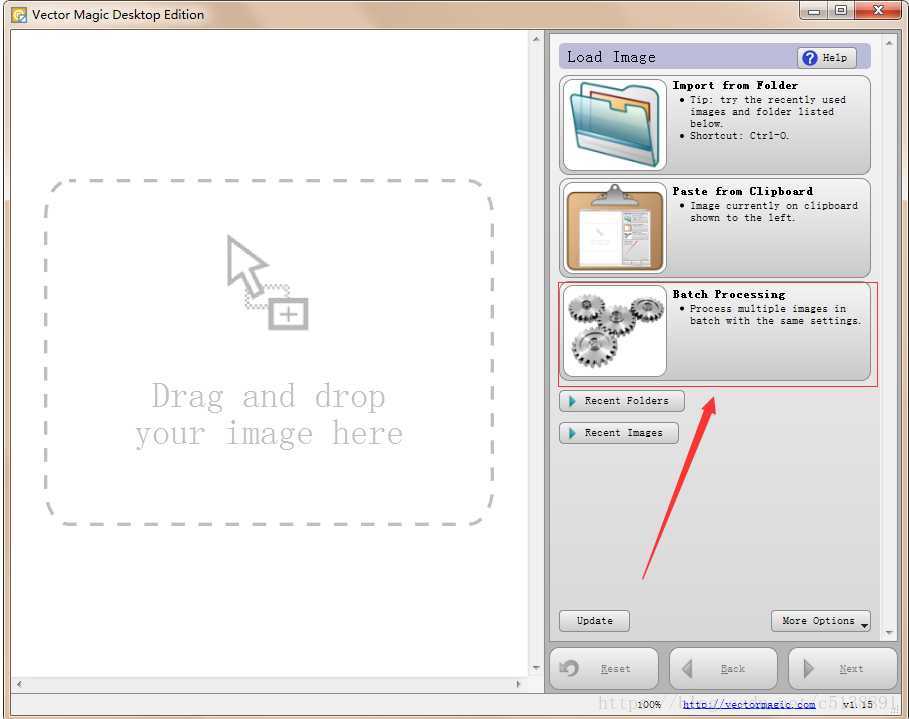Click the right panel scrollbar down arrow
Screen dimensions: 909x719
tap(889, 632)
